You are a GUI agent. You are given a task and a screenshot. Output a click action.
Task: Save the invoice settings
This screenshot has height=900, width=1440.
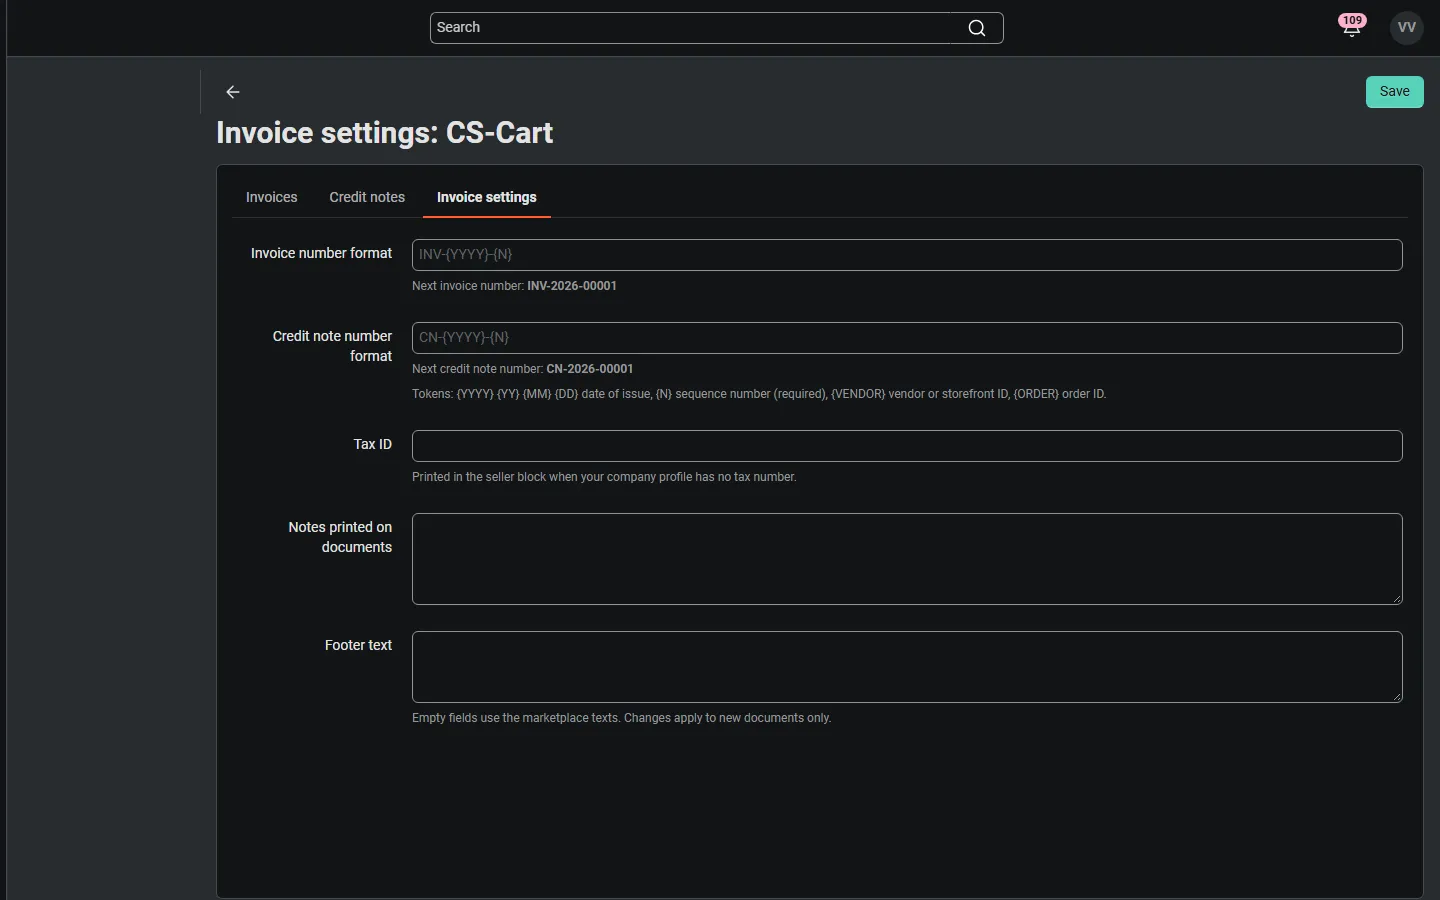(x=1395, y=92)
